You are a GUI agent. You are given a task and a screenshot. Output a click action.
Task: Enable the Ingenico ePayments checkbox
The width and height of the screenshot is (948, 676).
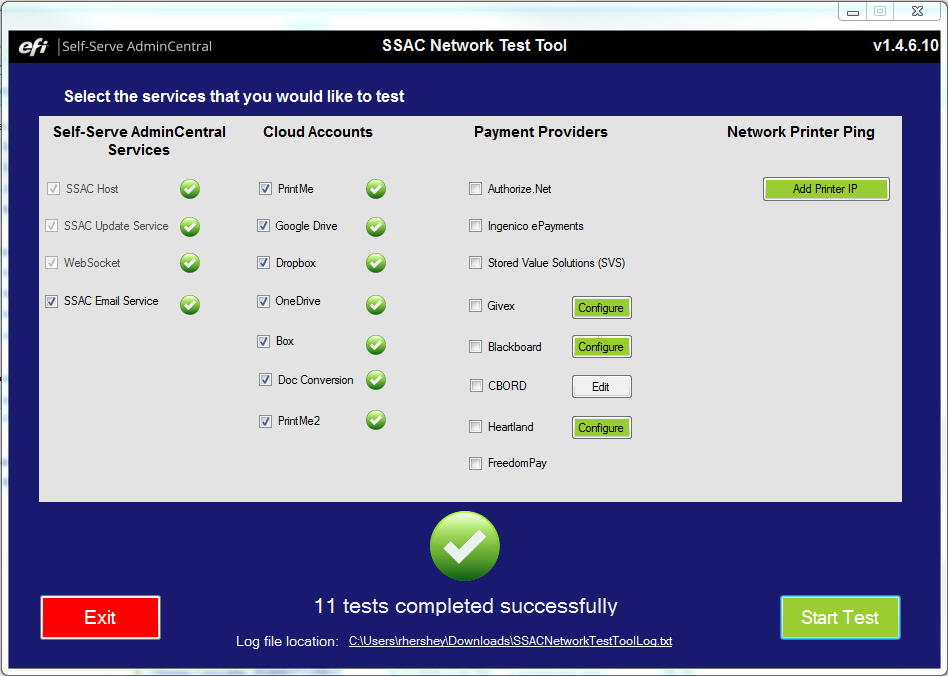476,226
